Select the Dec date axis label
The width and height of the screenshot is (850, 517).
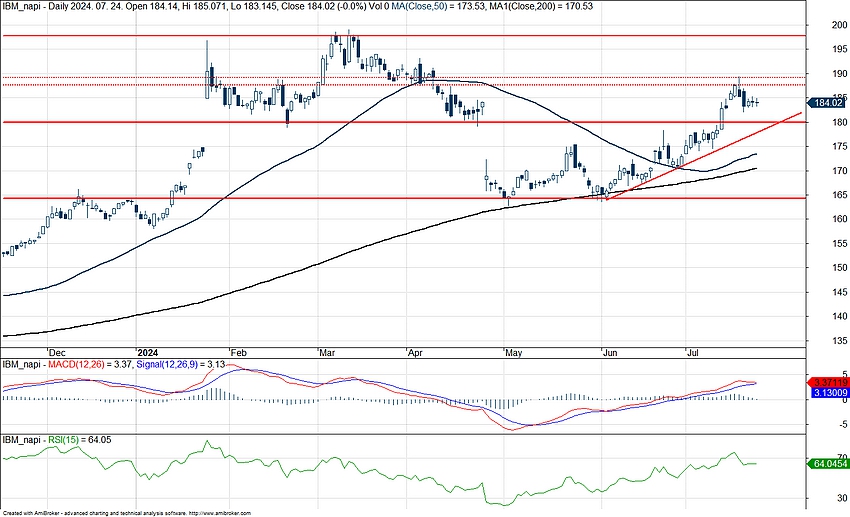pos(56,353)
